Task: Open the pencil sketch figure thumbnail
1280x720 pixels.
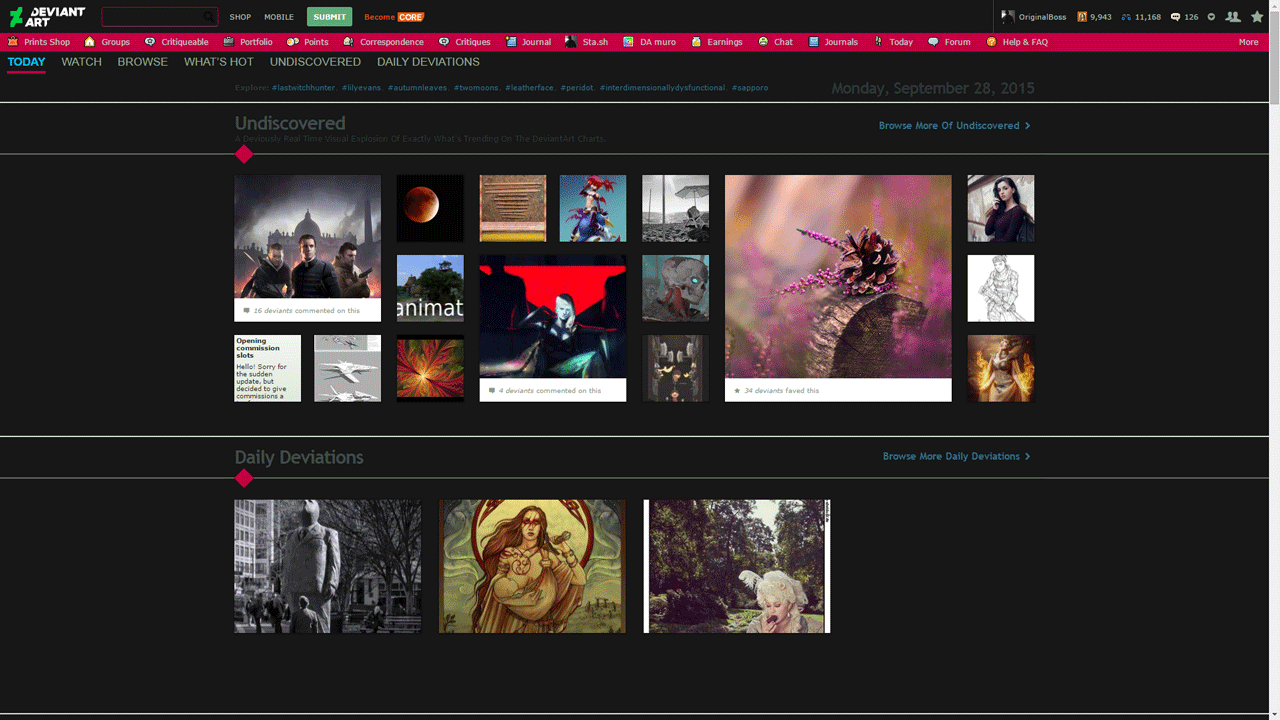Action: [1001, 288]
